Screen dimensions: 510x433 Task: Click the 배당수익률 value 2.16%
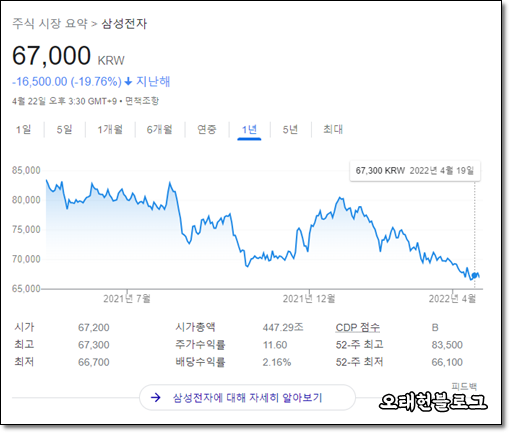(277, 362)
